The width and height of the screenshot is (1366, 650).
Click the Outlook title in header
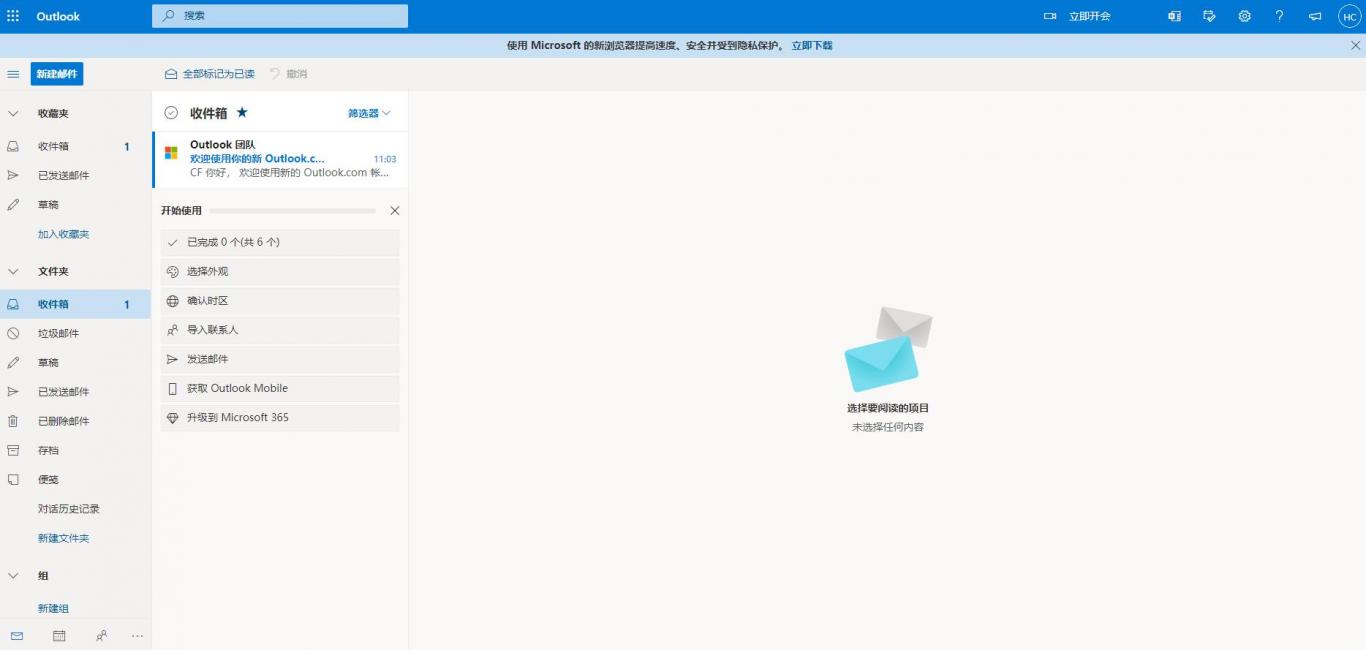pos(58,16)
